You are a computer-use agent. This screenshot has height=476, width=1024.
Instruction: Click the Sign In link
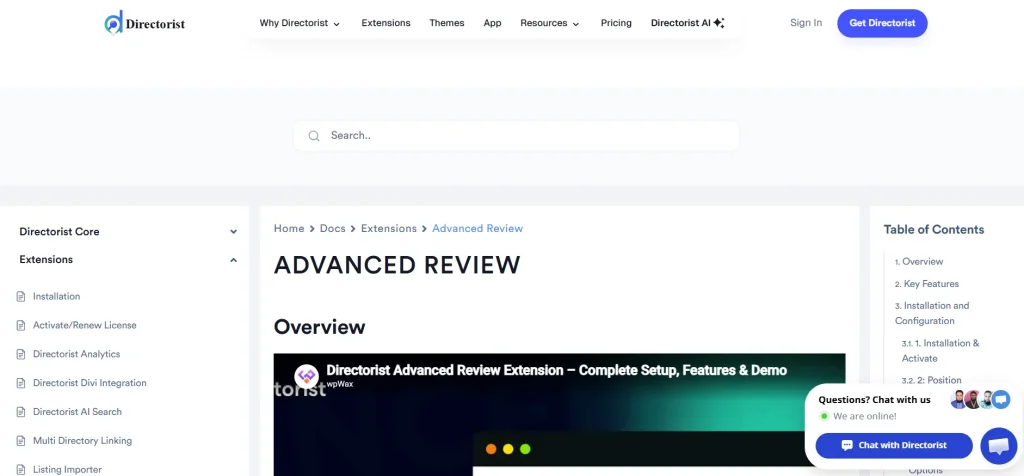(806, 23)
